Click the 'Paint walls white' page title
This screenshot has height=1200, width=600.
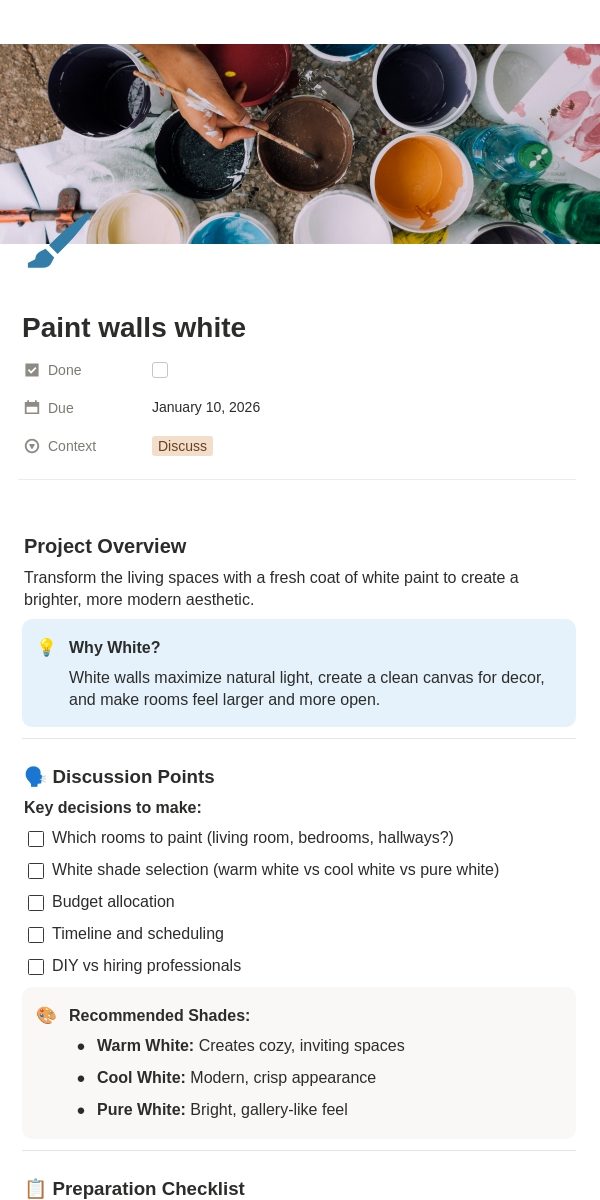pyautogui.click(x=134, y=328)
